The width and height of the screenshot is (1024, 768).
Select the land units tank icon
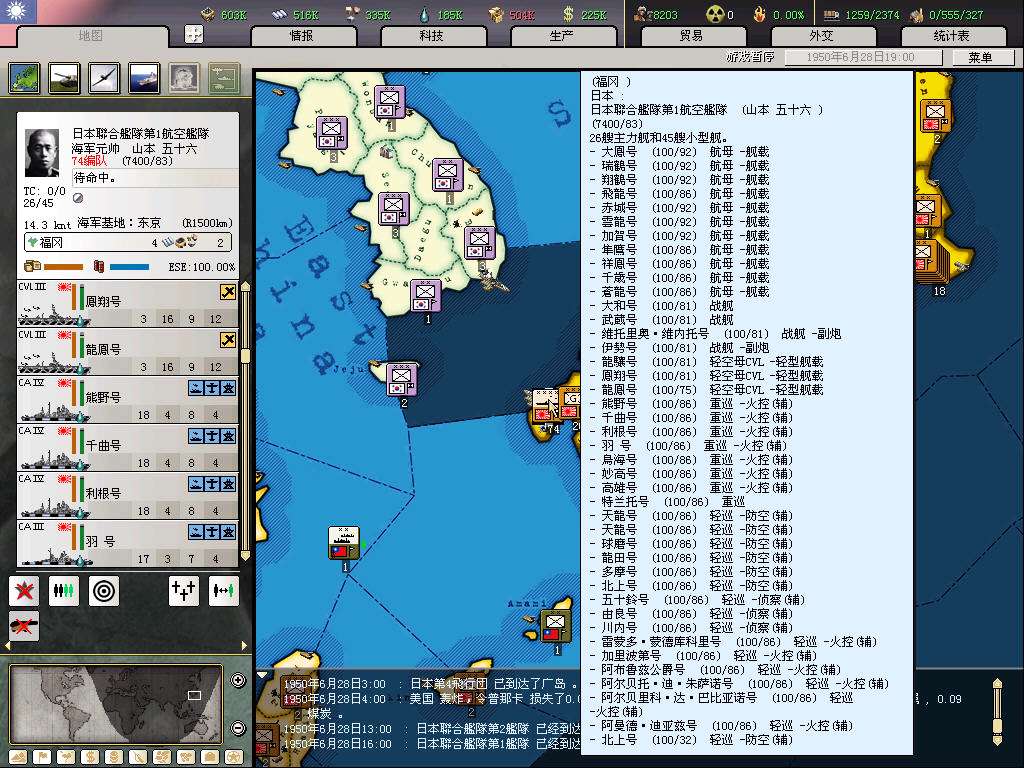[64, 77]
